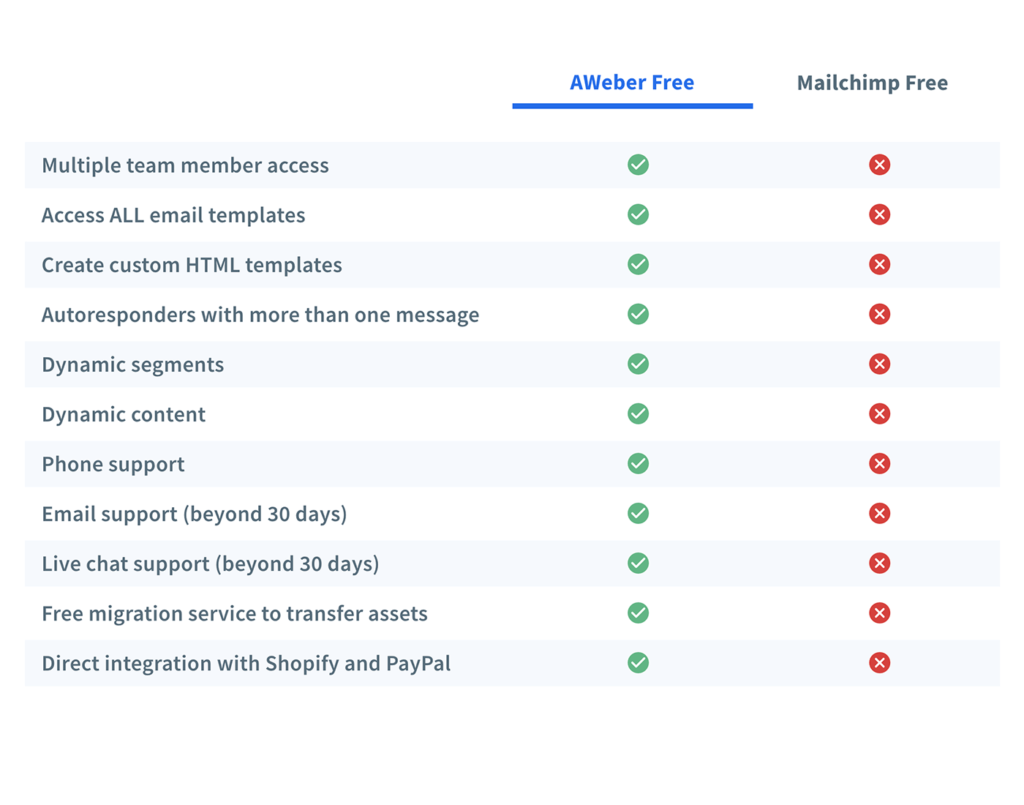Select the AWeber Free tab
This screenshot has width=1024, height=805.
(x=632, y=83)
